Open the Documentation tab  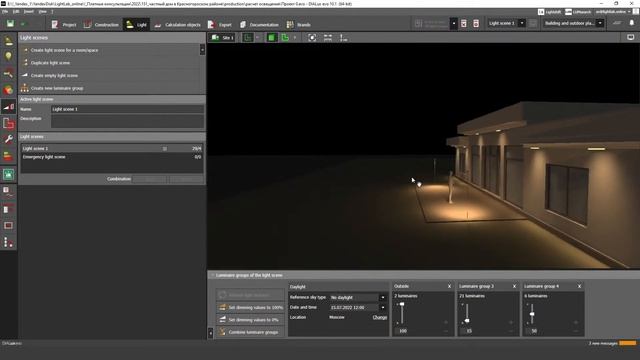click(x=259, y=24)
